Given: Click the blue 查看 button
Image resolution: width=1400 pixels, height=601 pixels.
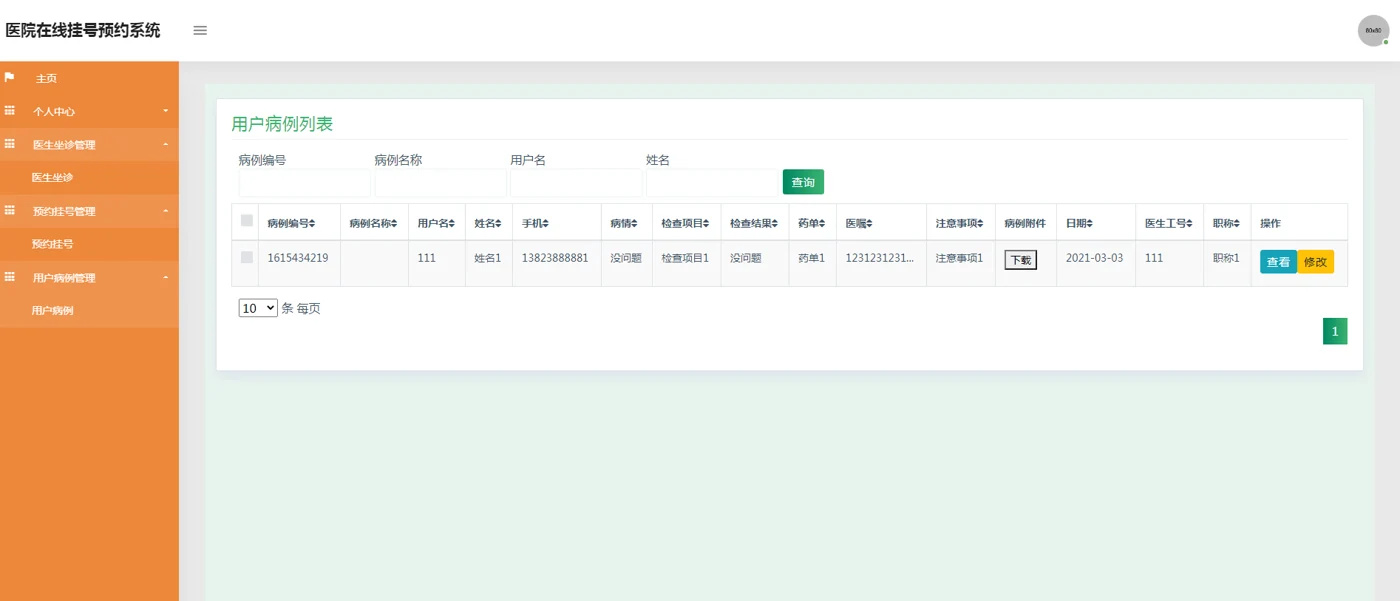Looking at the screenshot, I should coord(1278,262).
